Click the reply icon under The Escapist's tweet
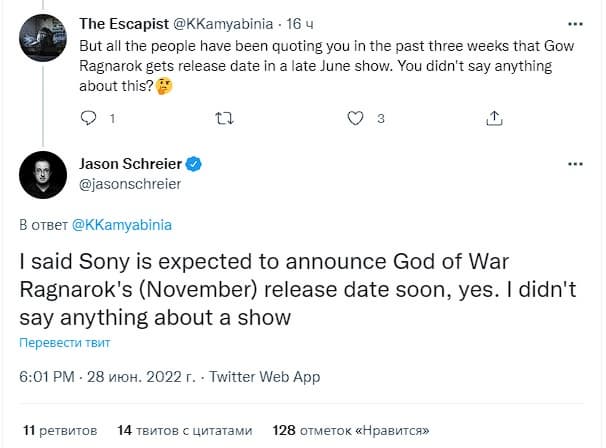Image resolution: width=606 pixels, height=448 pixels. pyautogui.click(x=88, y=118)
